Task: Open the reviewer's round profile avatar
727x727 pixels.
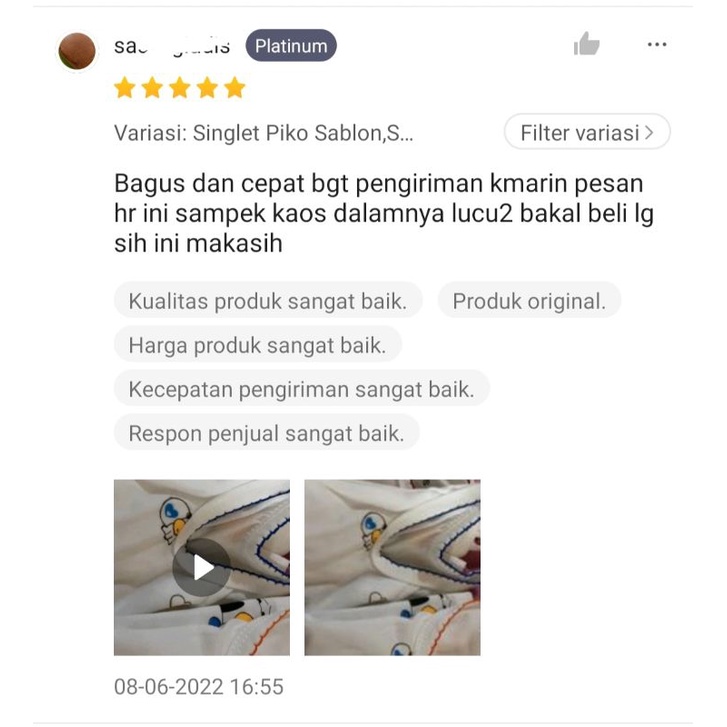Action: pos(77,51)
